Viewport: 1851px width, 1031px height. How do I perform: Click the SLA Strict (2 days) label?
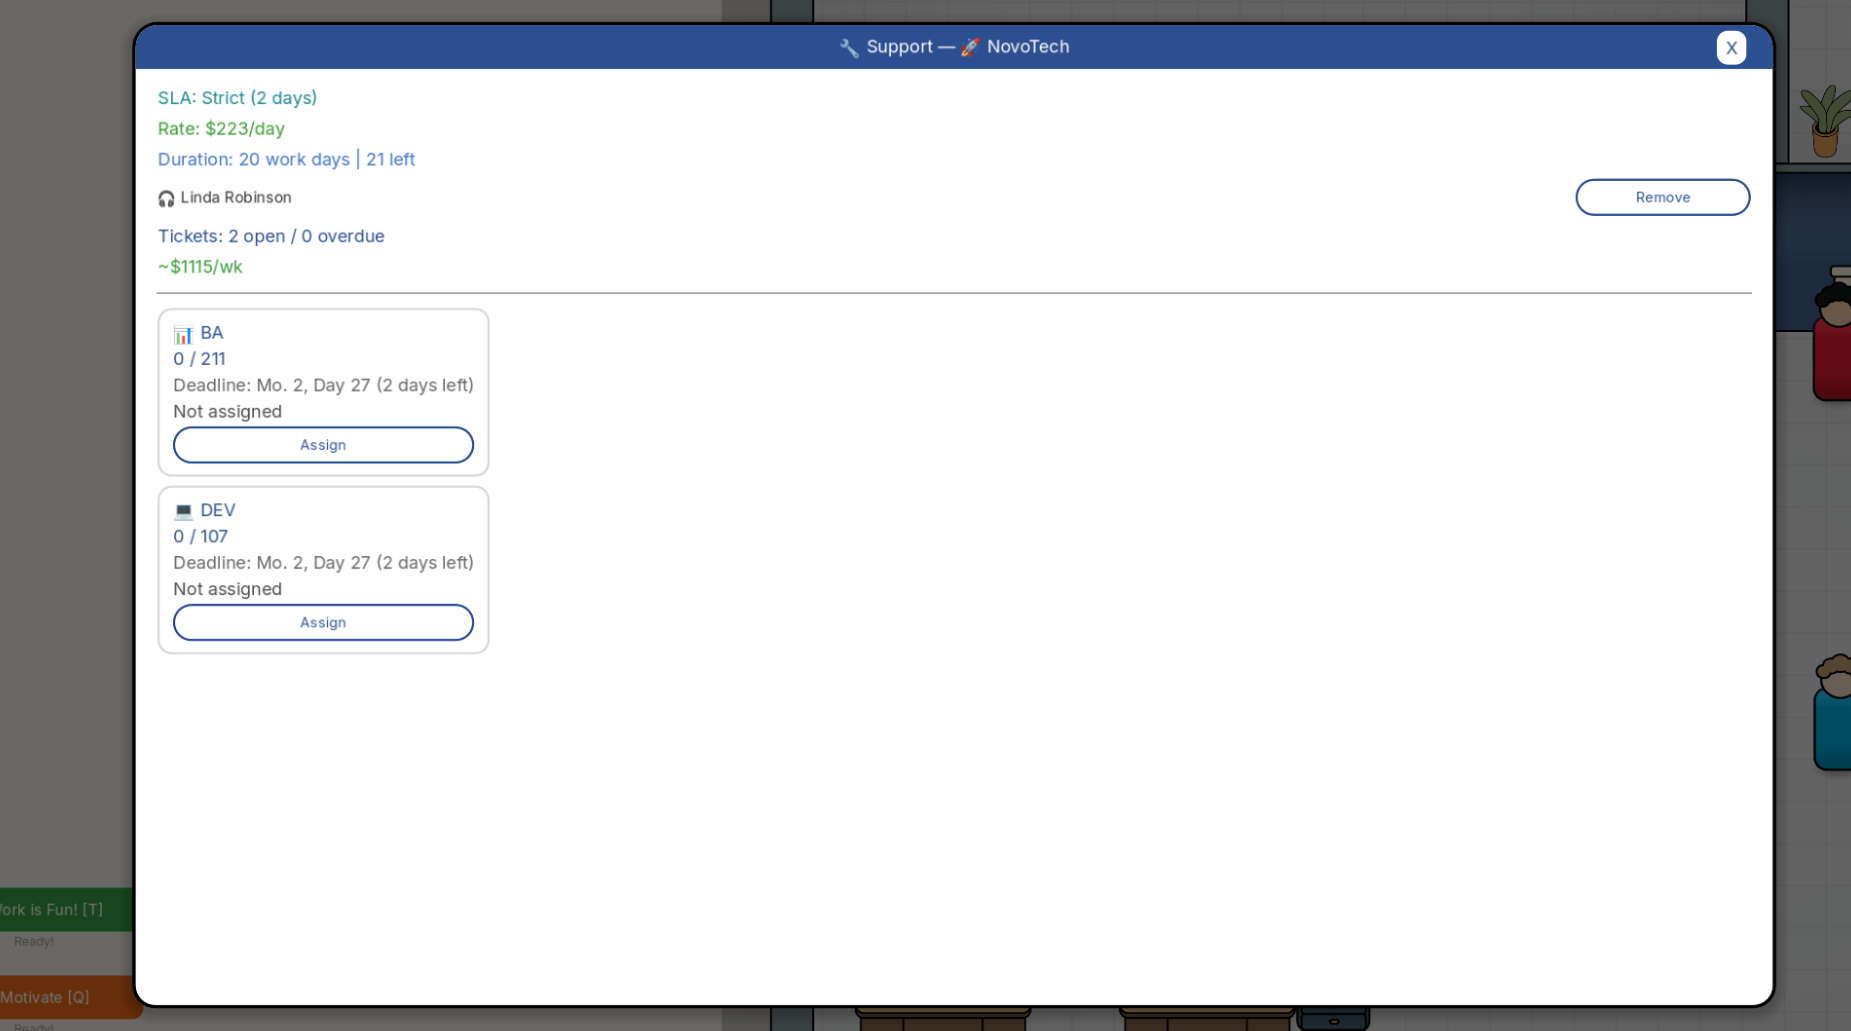pyautogui.click(x=237, y=98)
